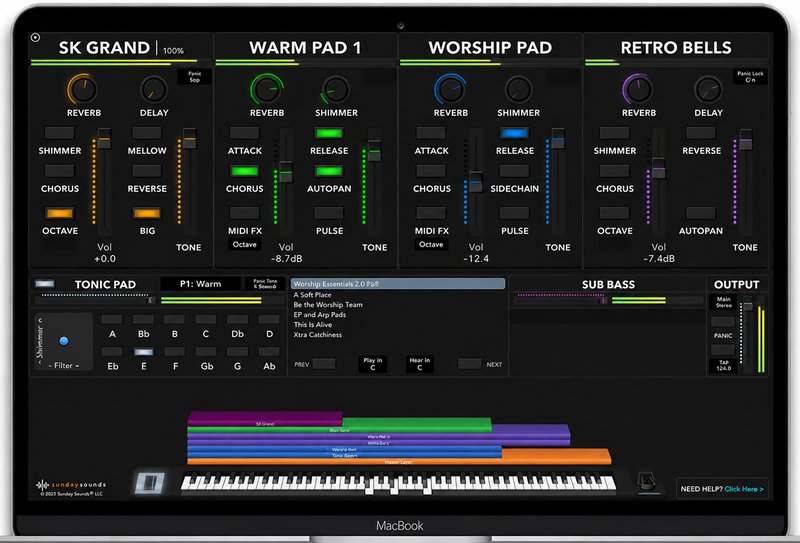Click the Output master volume fader
This screenshot has height=543, width=800.
click(747, 305)
